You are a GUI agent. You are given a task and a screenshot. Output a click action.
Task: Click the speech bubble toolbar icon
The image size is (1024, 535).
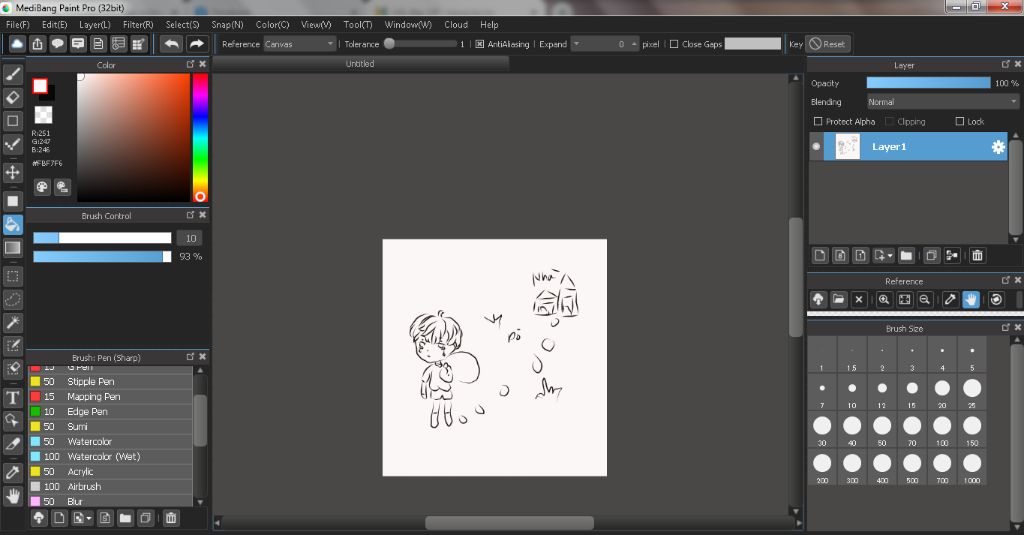(57, 44)
